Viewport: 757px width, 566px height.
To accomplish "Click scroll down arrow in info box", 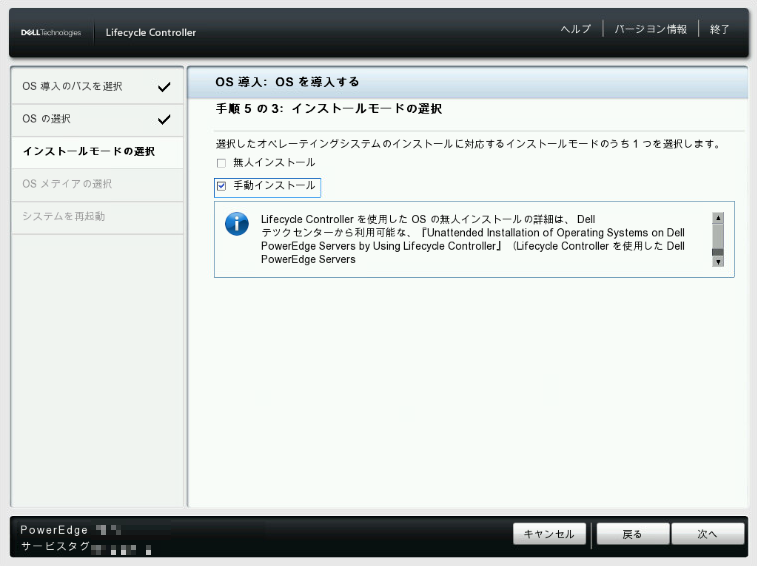I will (718, 262).
